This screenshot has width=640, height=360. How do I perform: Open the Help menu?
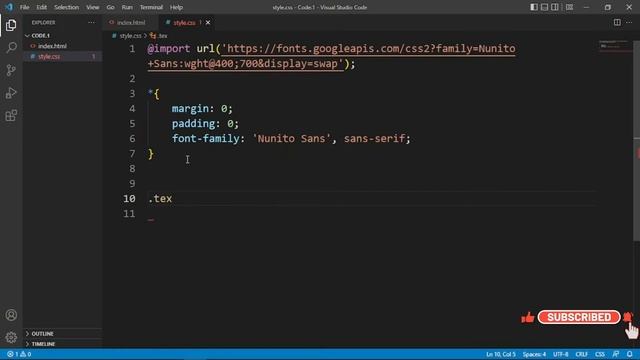[176, 7]
